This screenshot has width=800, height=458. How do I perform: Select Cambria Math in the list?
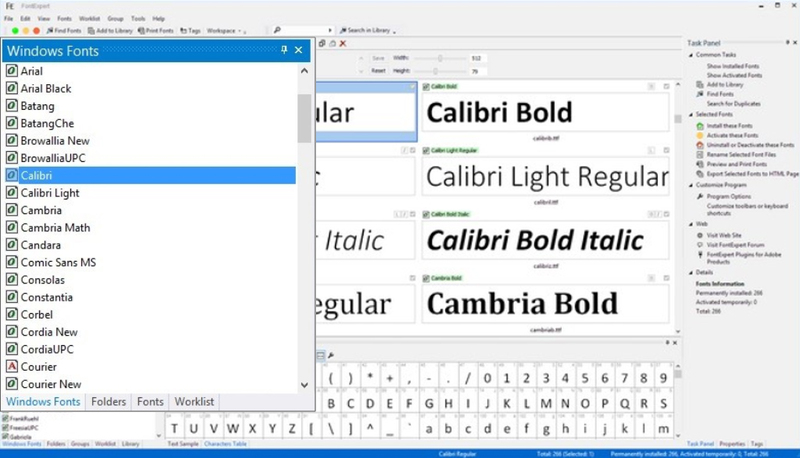55,227
